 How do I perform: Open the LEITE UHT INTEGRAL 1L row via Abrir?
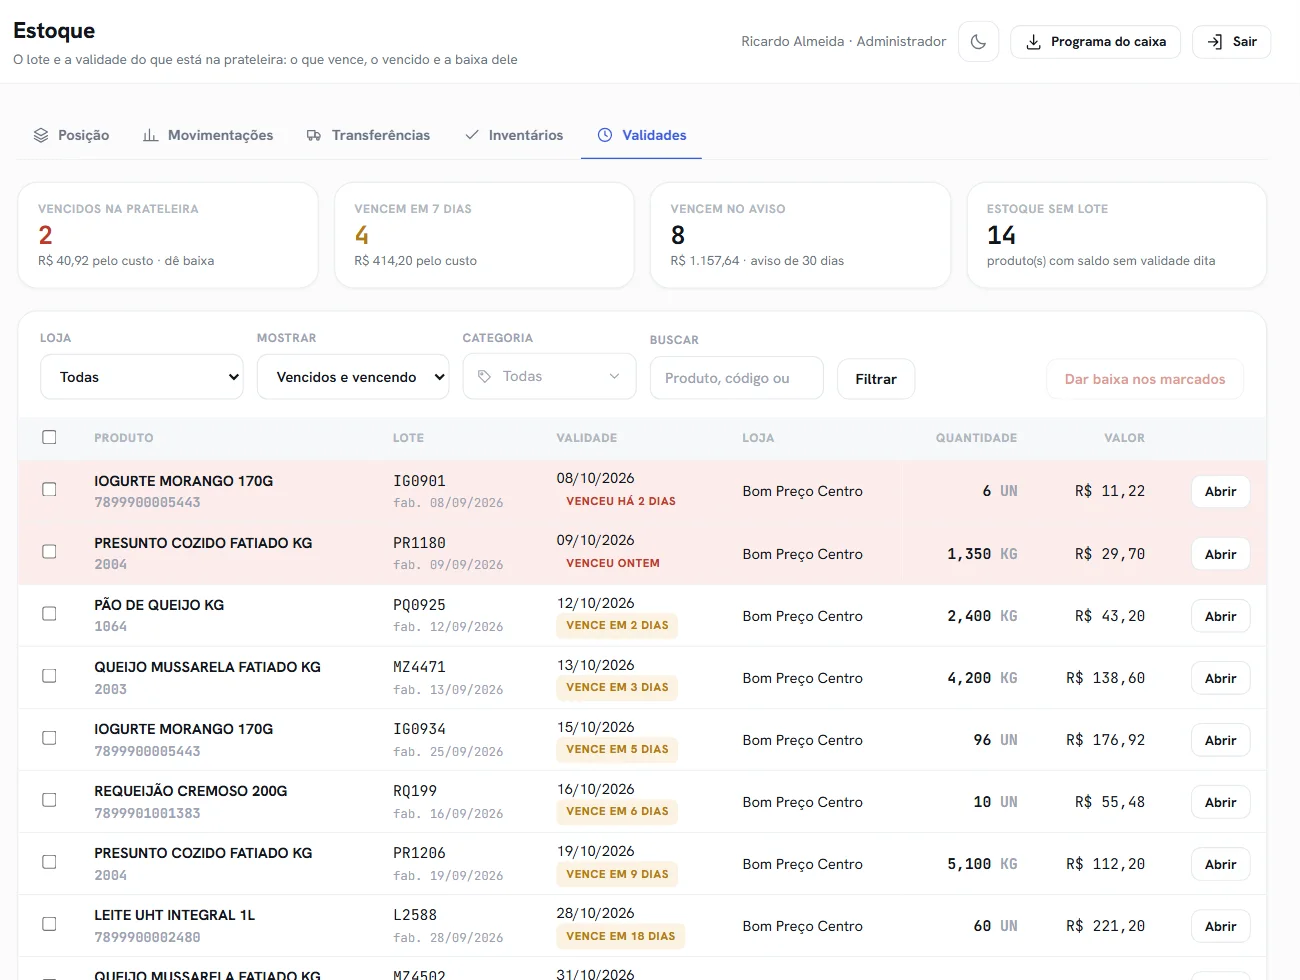click(1220, 926)
